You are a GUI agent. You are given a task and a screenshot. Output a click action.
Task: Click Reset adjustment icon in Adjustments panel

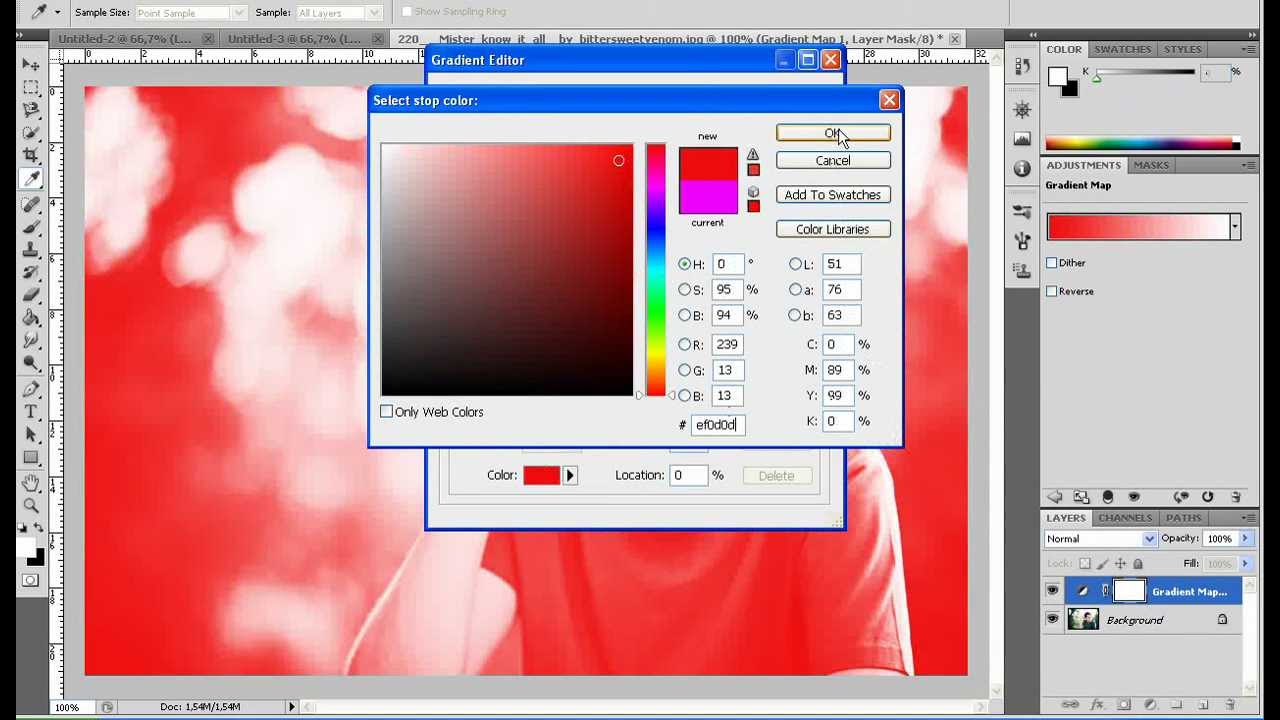(x=1207, y=497)
